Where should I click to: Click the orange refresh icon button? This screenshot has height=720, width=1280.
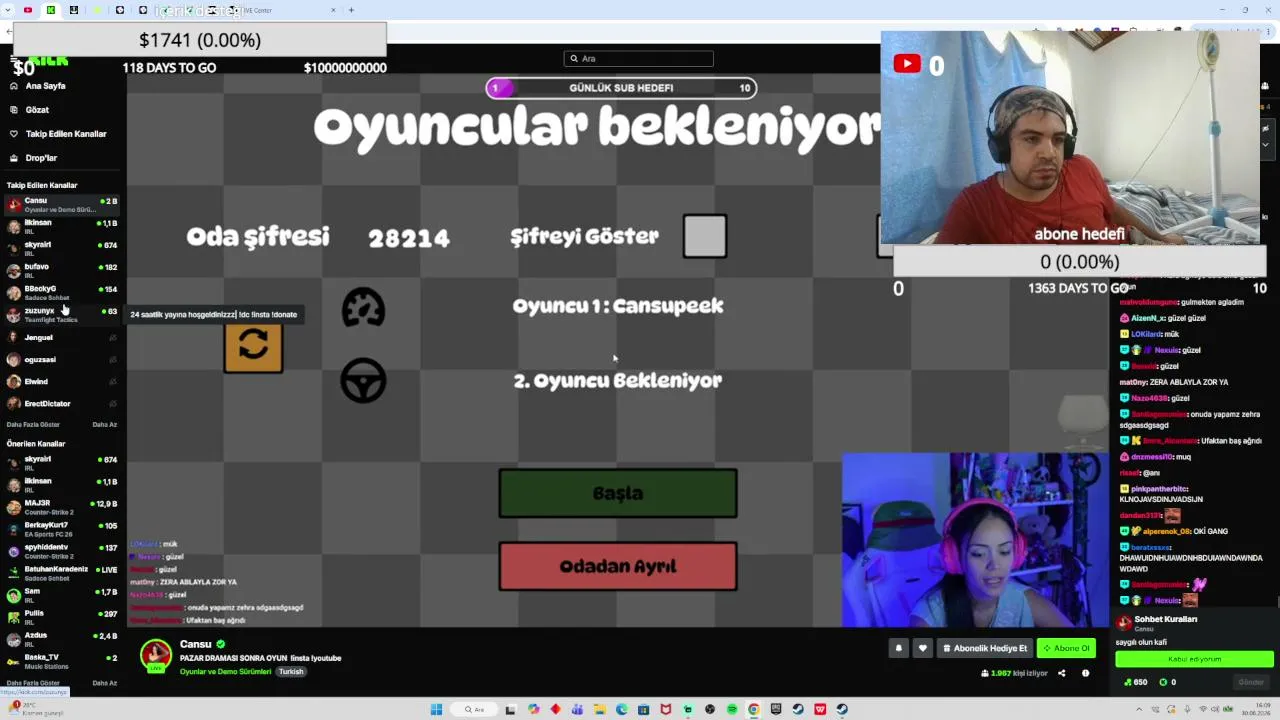[x=253, y=346]
